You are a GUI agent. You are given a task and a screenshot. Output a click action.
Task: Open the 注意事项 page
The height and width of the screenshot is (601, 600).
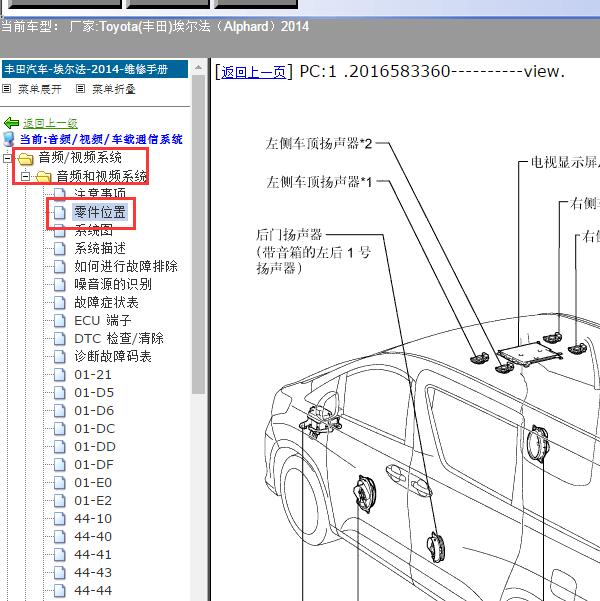coord(100,194)
